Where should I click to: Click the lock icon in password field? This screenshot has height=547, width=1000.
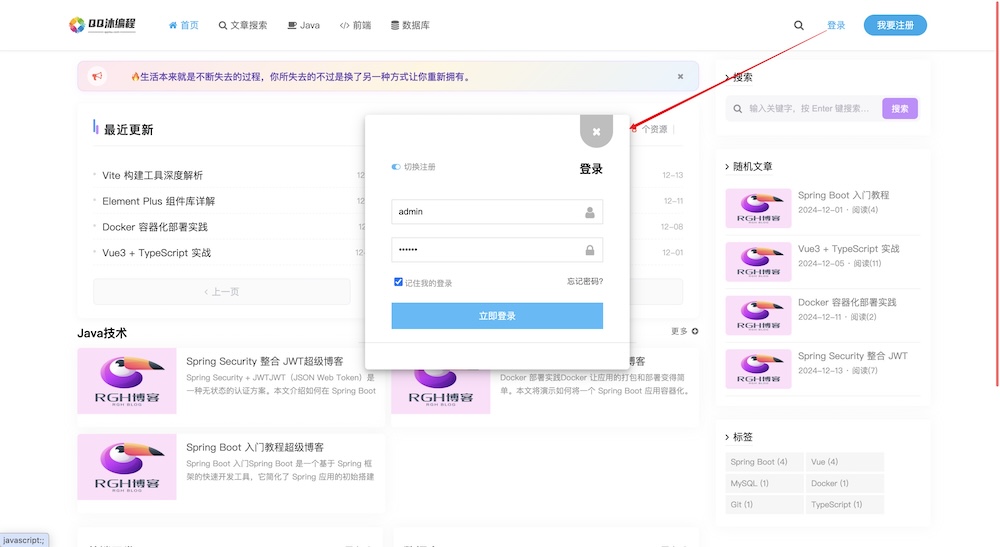590,250
